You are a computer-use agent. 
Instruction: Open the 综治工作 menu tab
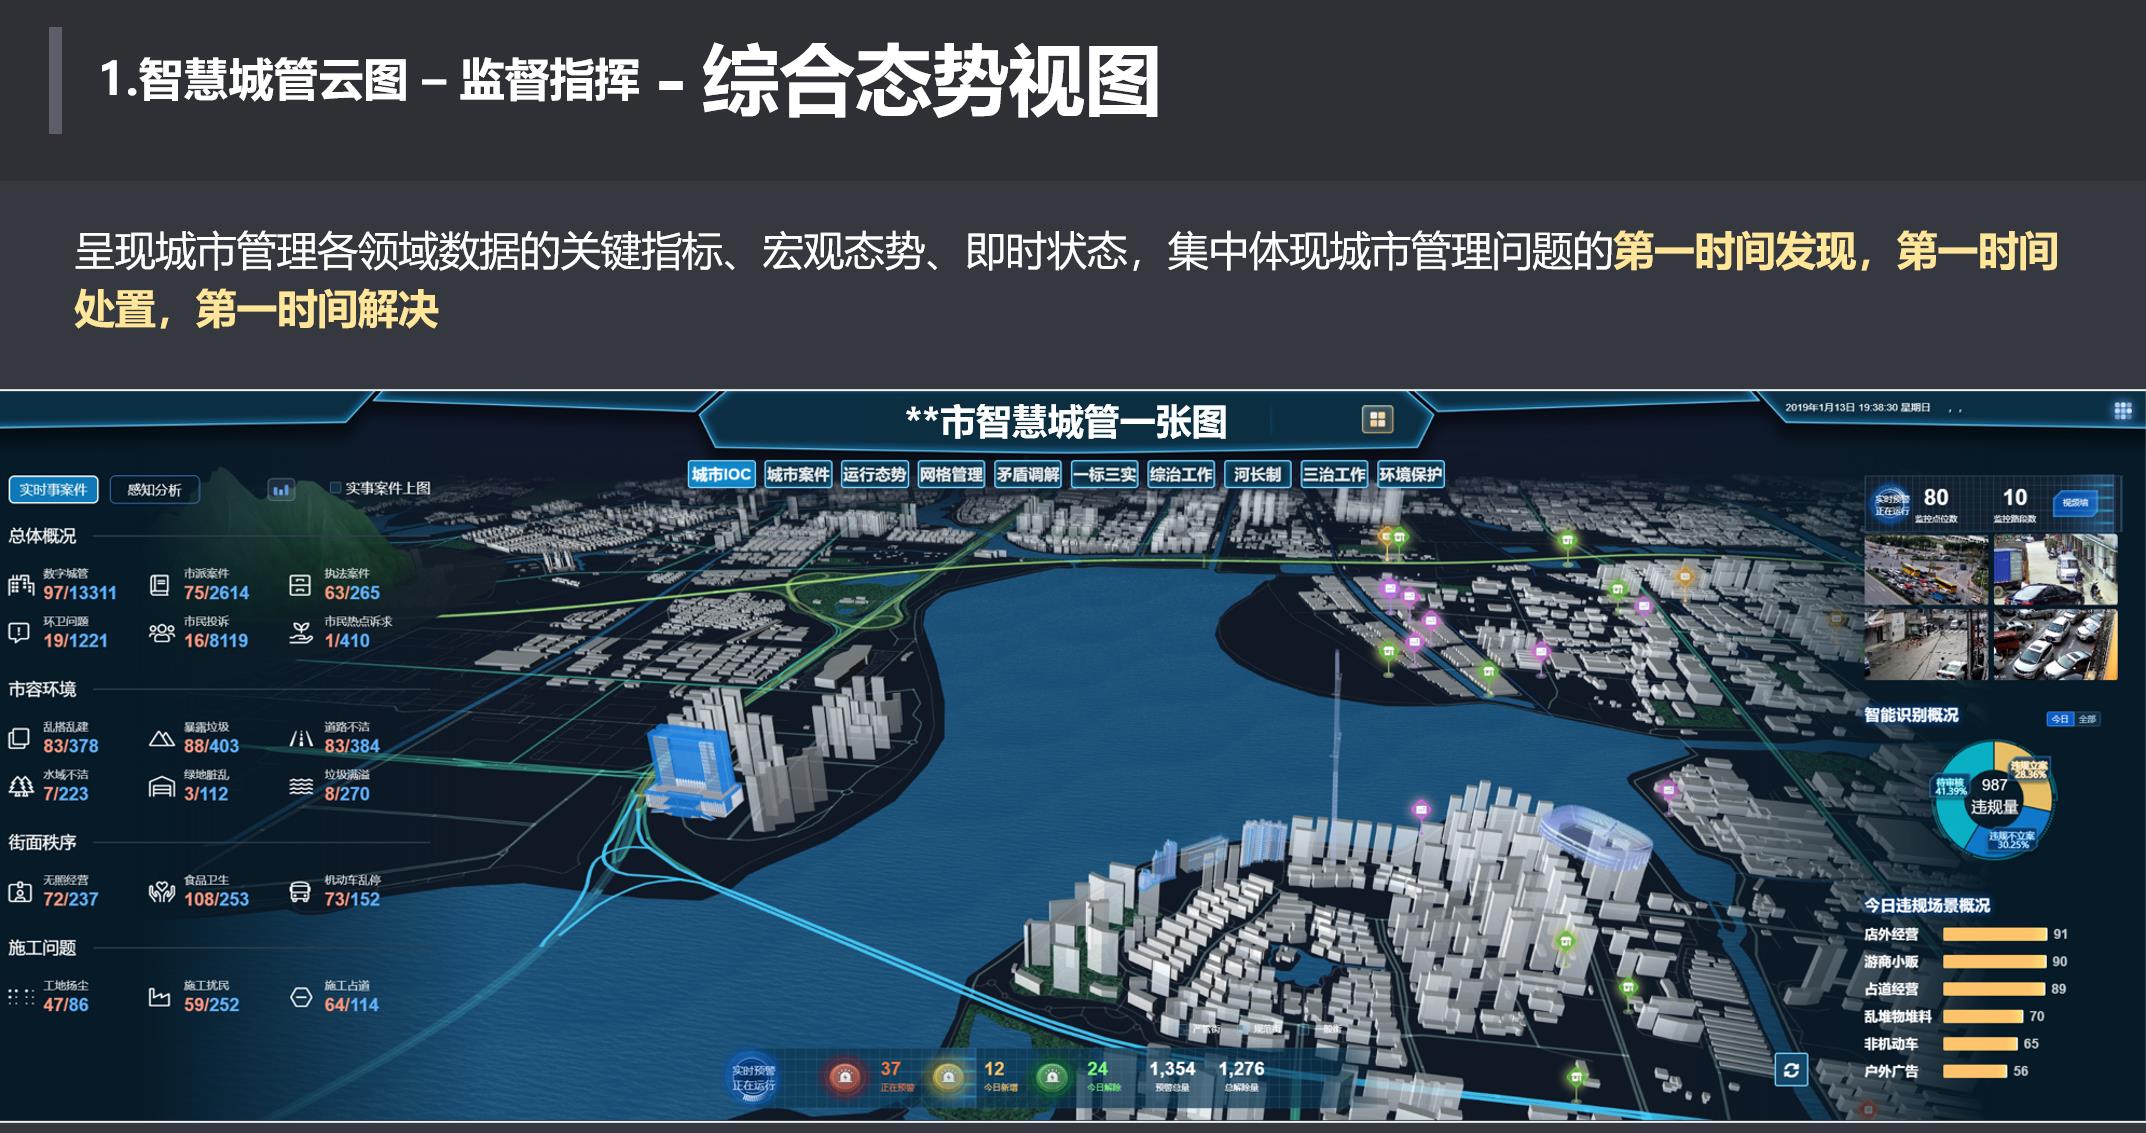[1181, 474]
